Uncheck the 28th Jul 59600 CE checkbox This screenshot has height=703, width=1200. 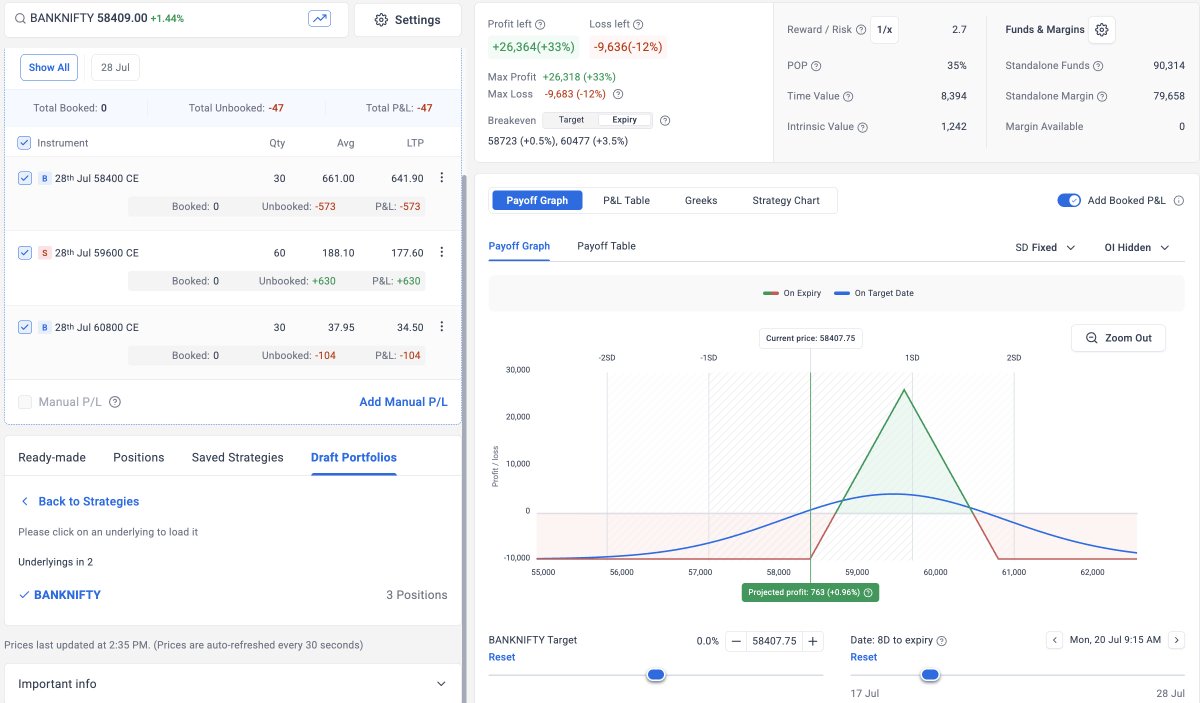[x=25, y=252]
